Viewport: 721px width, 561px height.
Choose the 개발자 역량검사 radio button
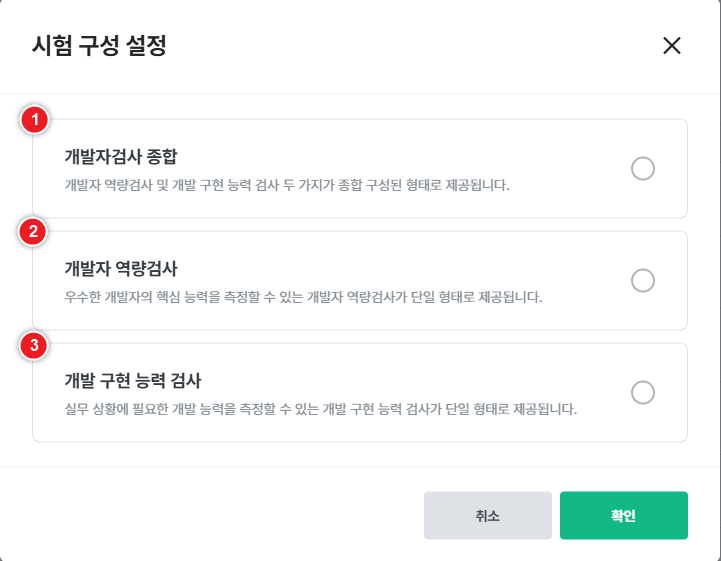[643, 280]
